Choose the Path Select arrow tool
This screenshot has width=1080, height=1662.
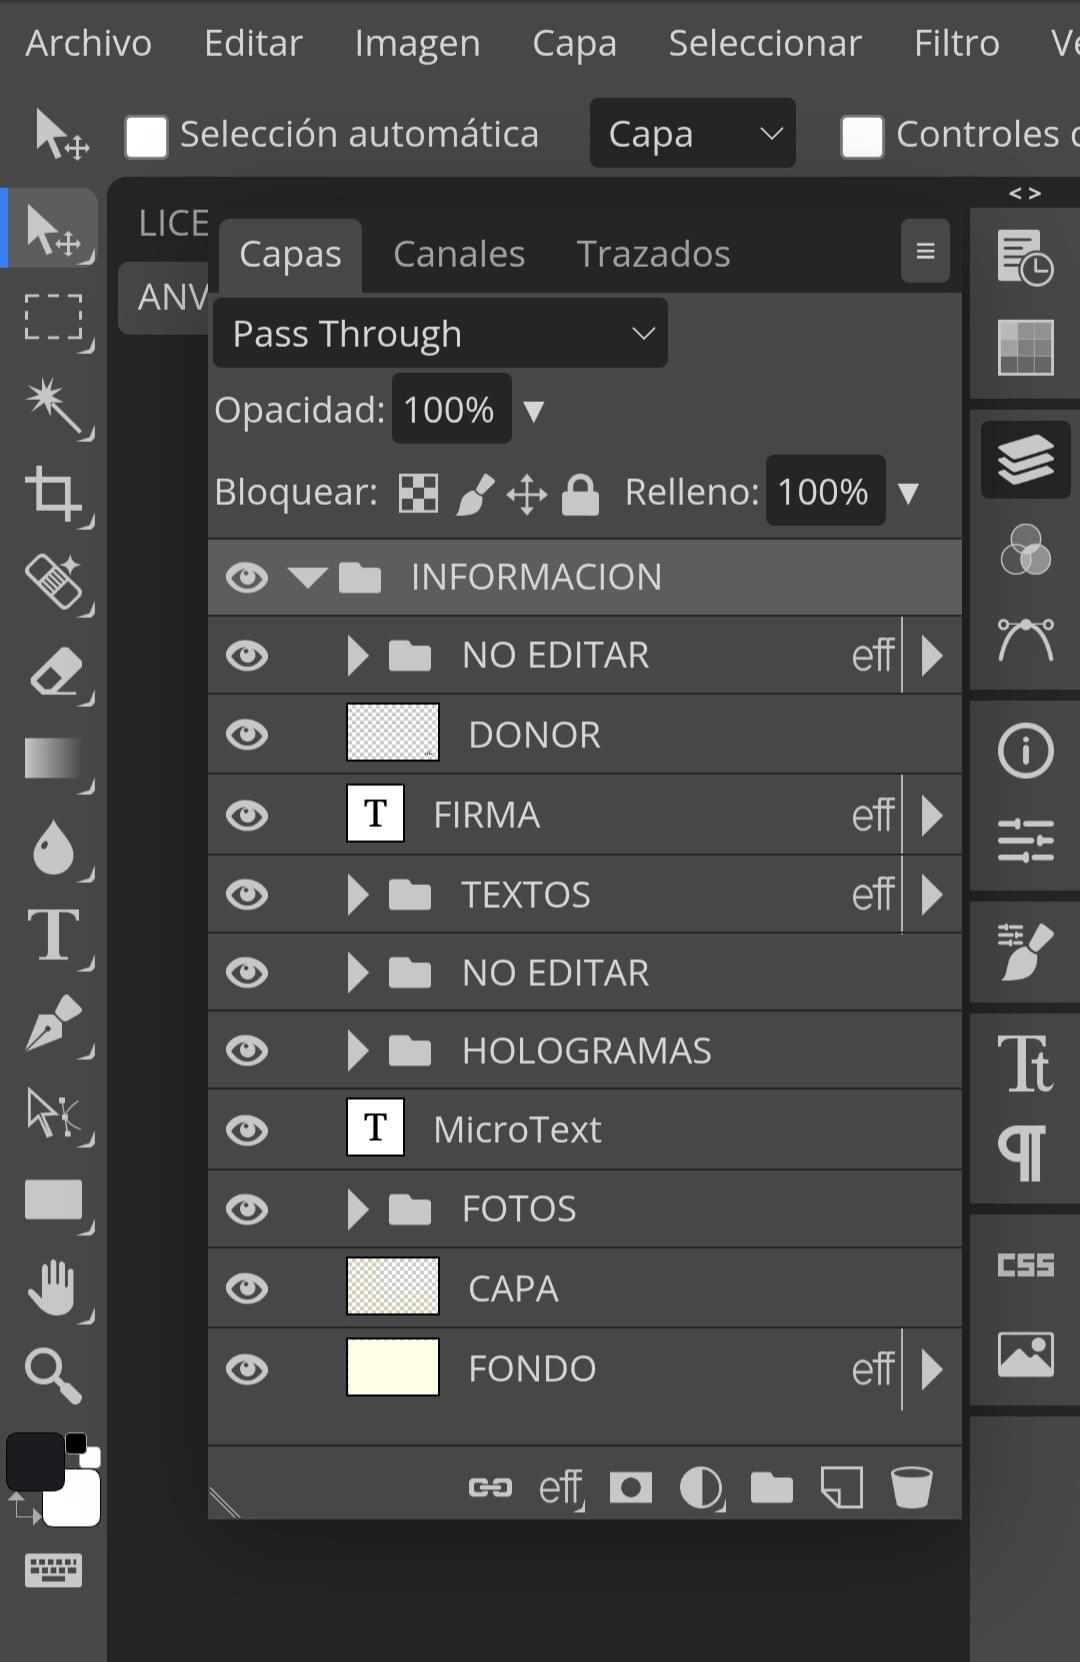54,1112
